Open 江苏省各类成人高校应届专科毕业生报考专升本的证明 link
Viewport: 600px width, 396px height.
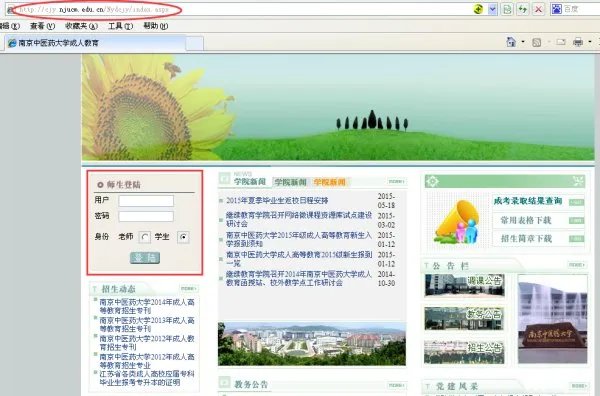147,378
